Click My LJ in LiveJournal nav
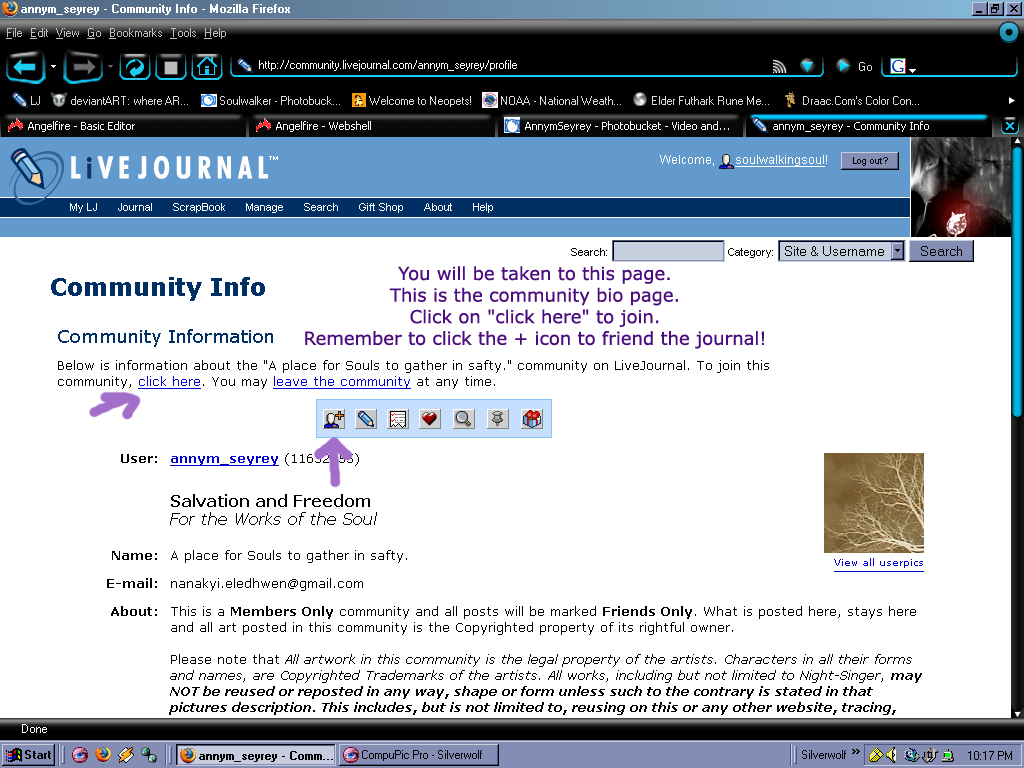 pos(84,207)
